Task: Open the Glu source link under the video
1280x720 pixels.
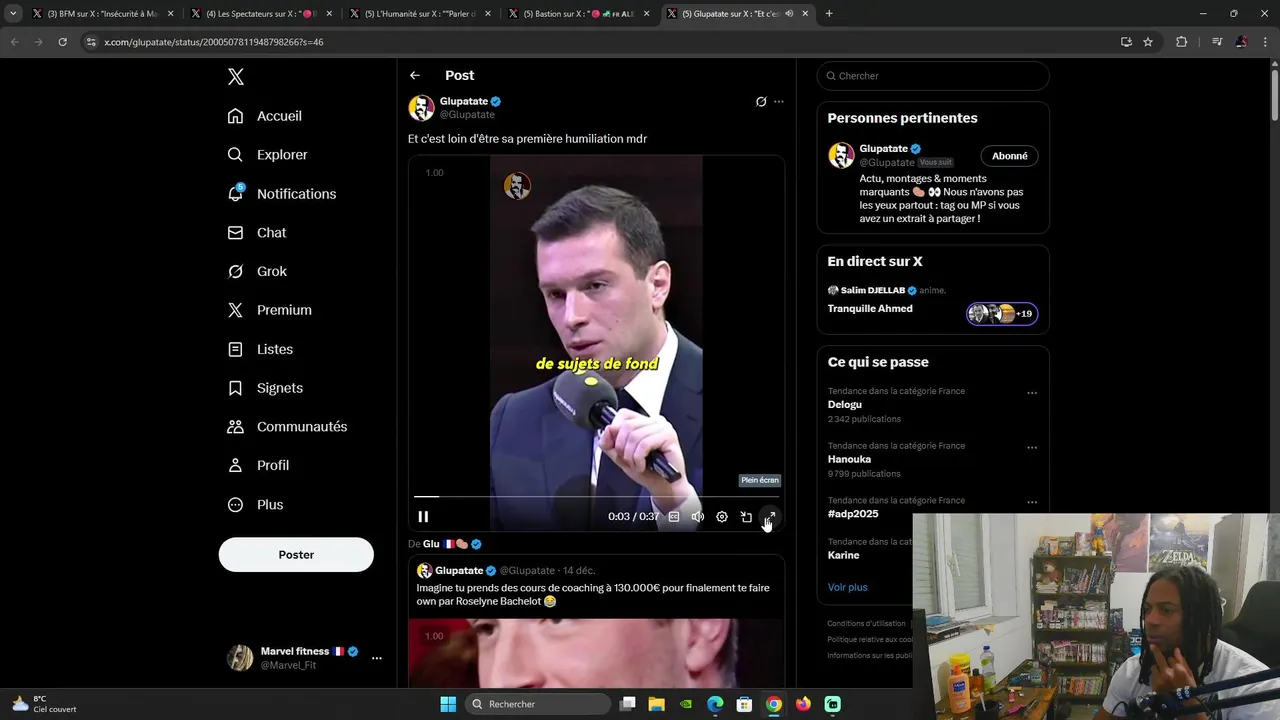Action: click(452, 544)
